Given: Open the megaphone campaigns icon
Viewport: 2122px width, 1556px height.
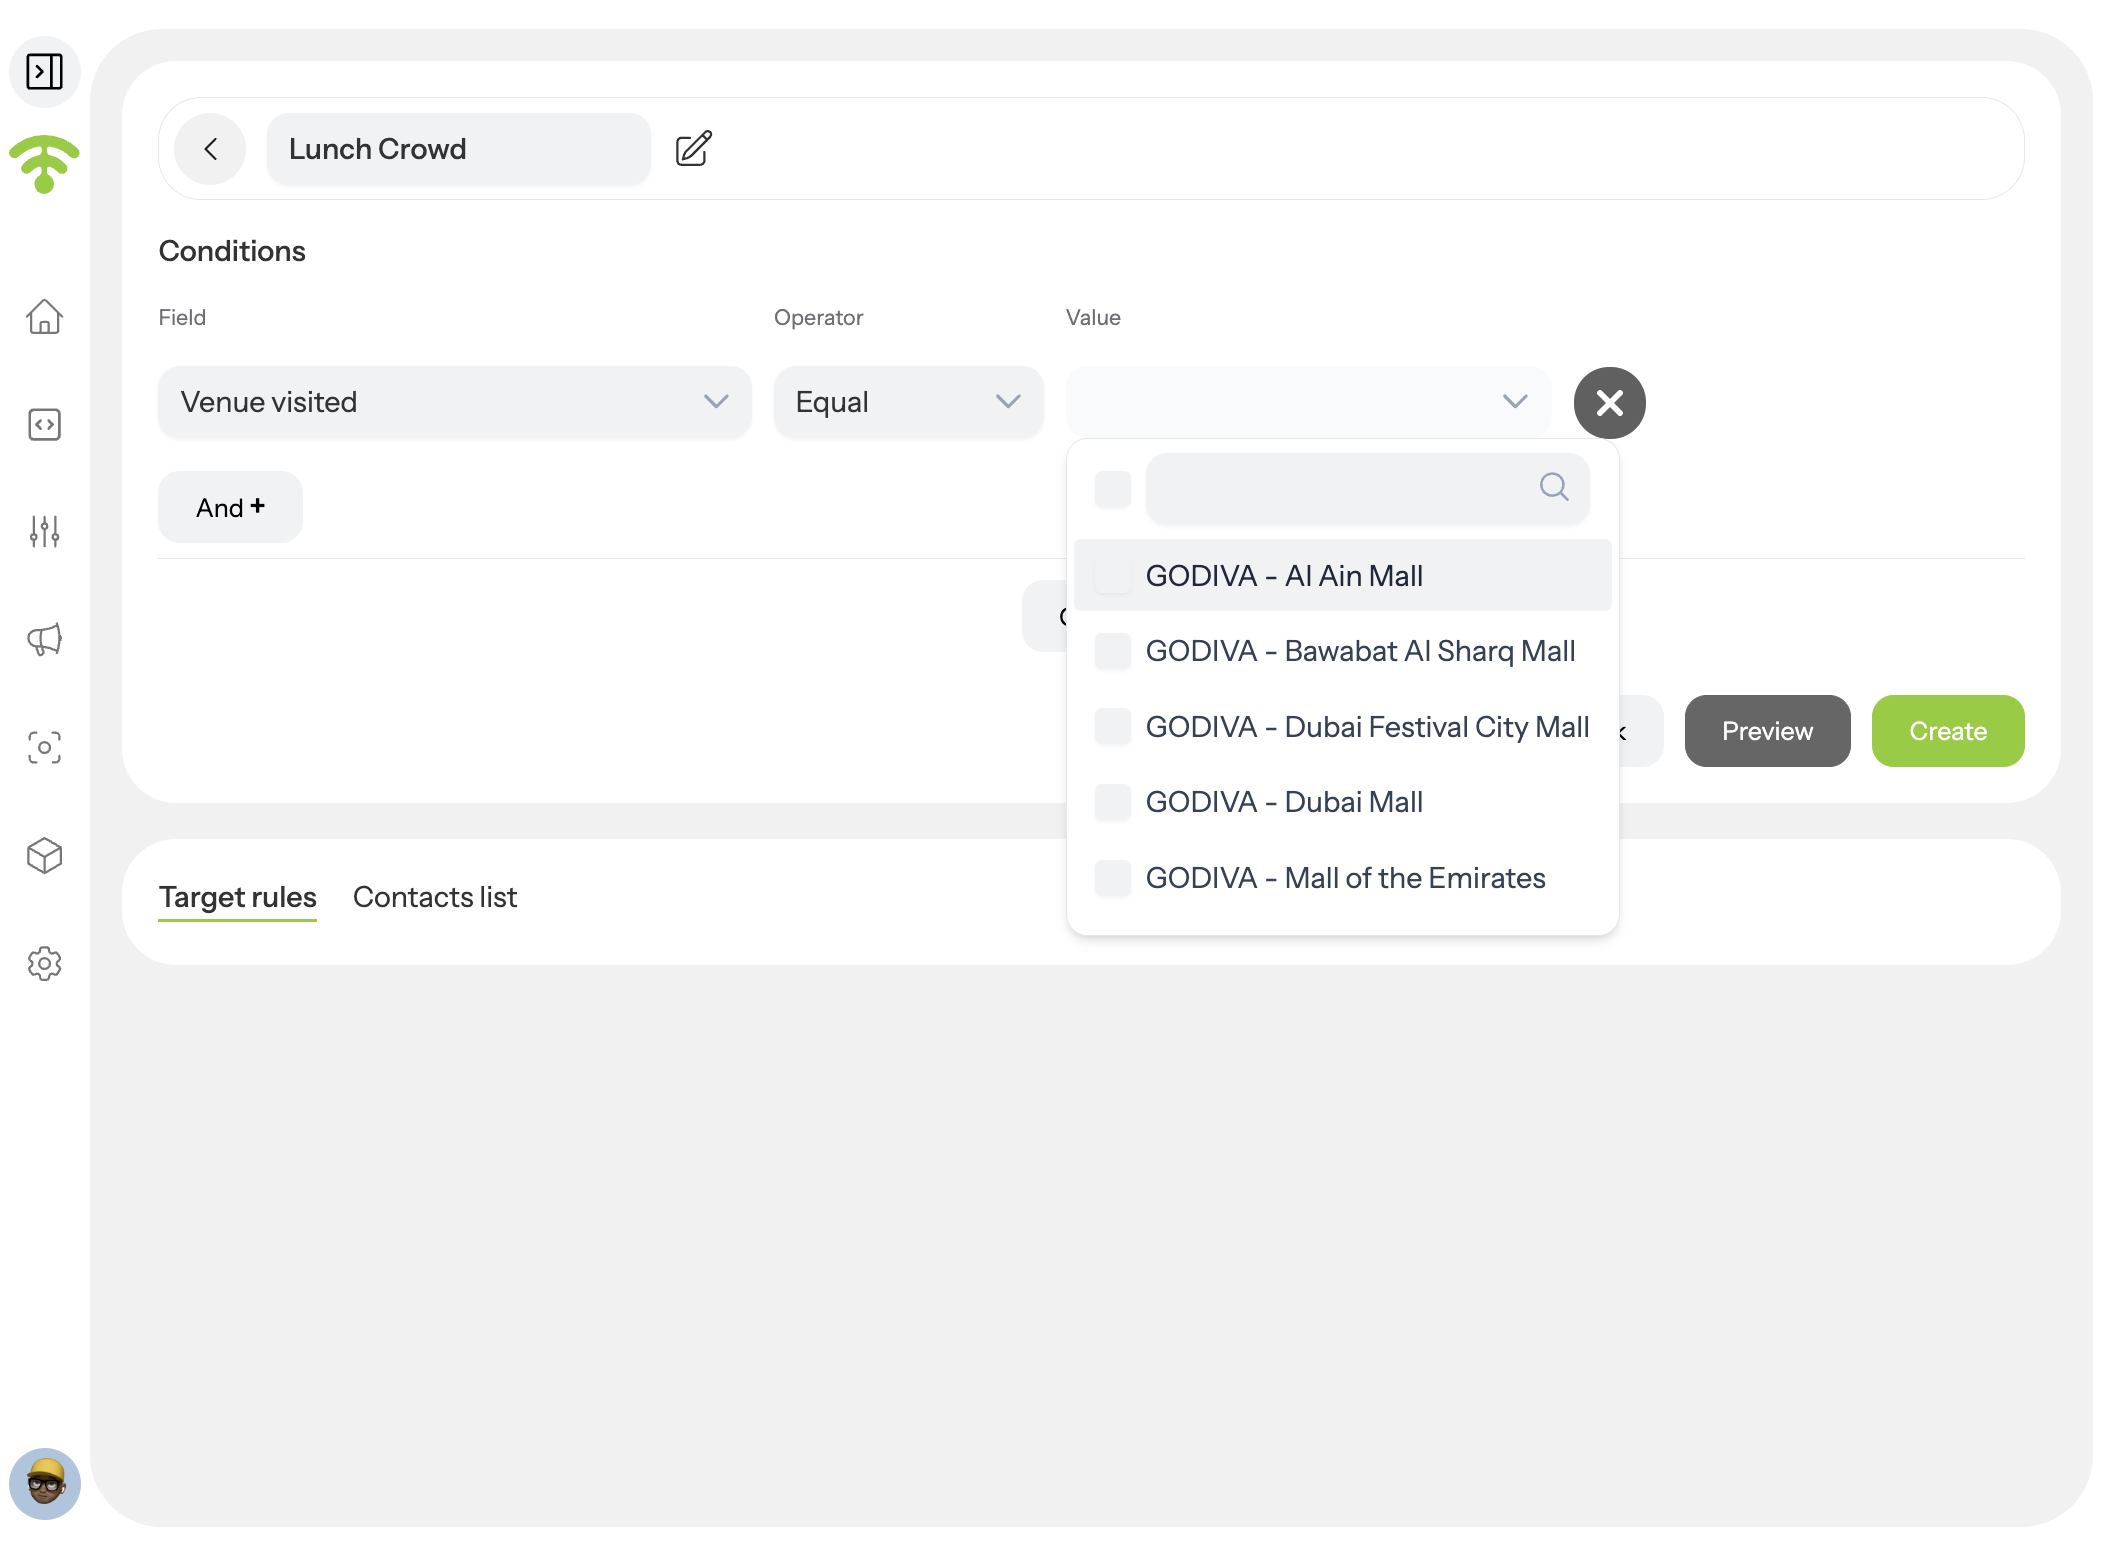Looking at the screenshot, I should point(44,639).
